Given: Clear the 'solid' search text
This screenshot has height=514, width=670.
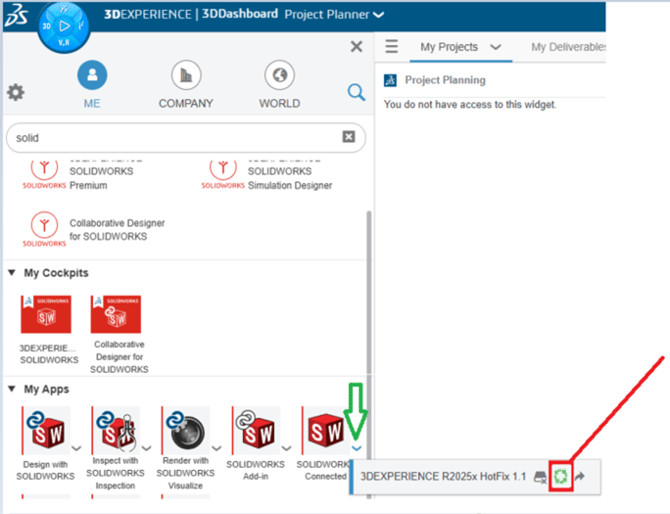Looking at the screenshot, I should tap(349, 137).
